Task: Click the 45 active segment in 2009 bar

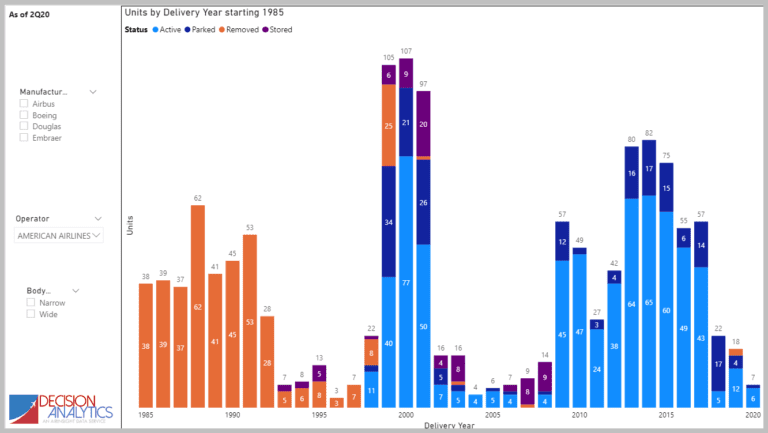Action: [x=562, y=334]
